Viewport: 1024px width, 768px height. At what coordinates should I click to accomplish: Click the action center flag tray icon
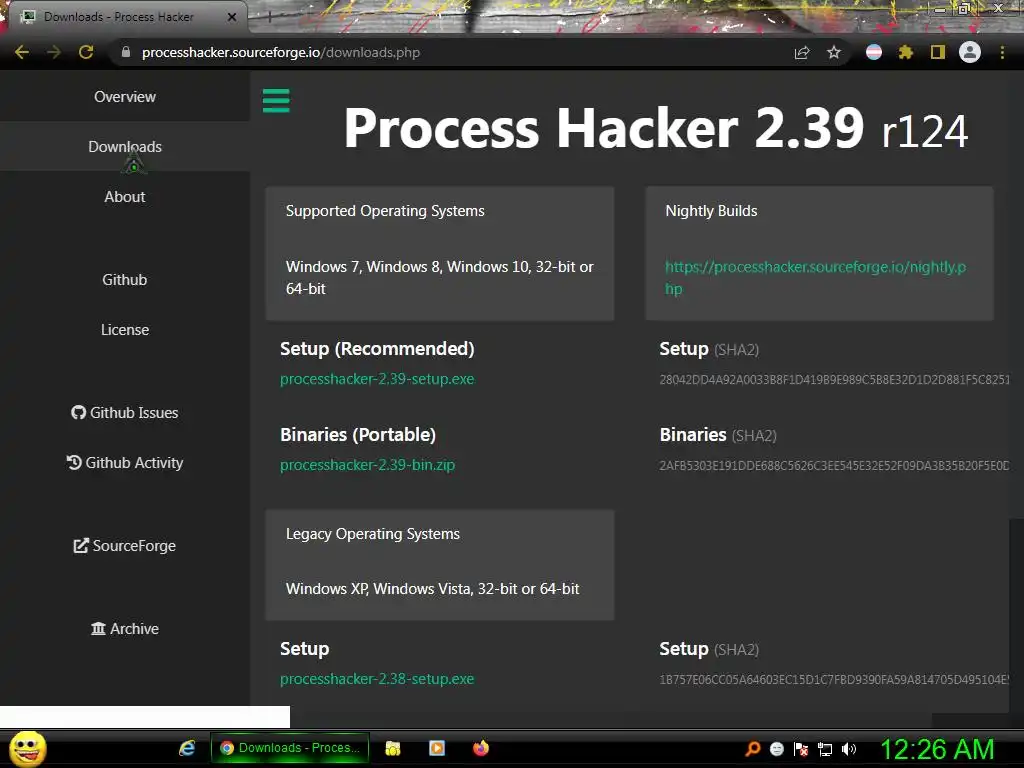point(801,749)
